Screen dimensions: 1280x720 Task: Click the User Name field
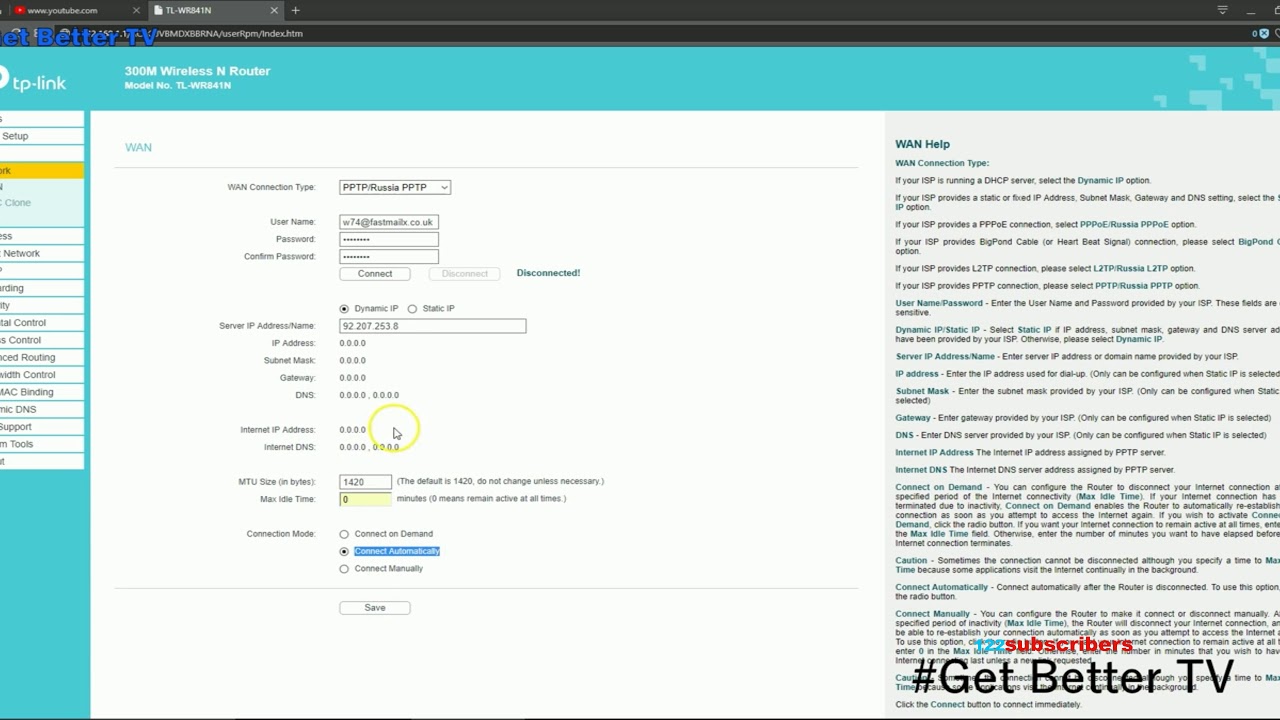(x=388, y=222)
